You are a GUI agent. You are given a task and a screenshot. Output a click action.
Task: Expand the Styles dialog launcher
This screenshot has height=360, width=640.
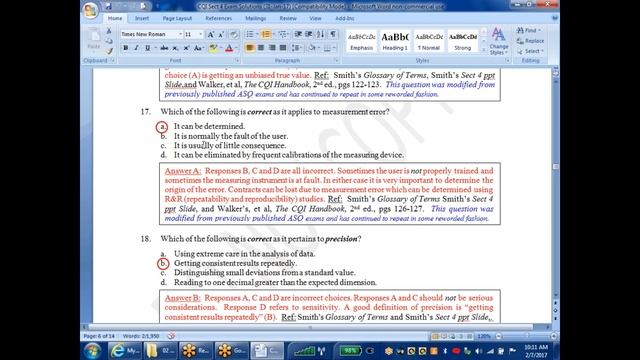[x=507, y=60]
